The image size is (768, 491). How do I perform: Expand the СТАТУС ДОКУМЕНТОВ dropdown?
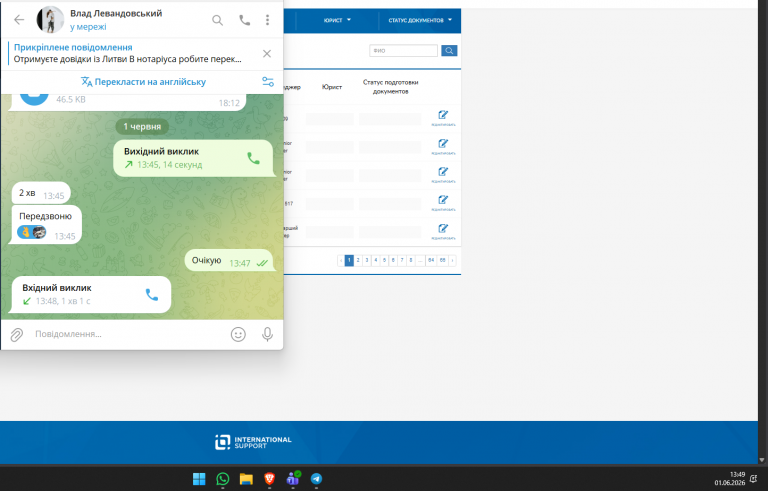coord(420,20)
